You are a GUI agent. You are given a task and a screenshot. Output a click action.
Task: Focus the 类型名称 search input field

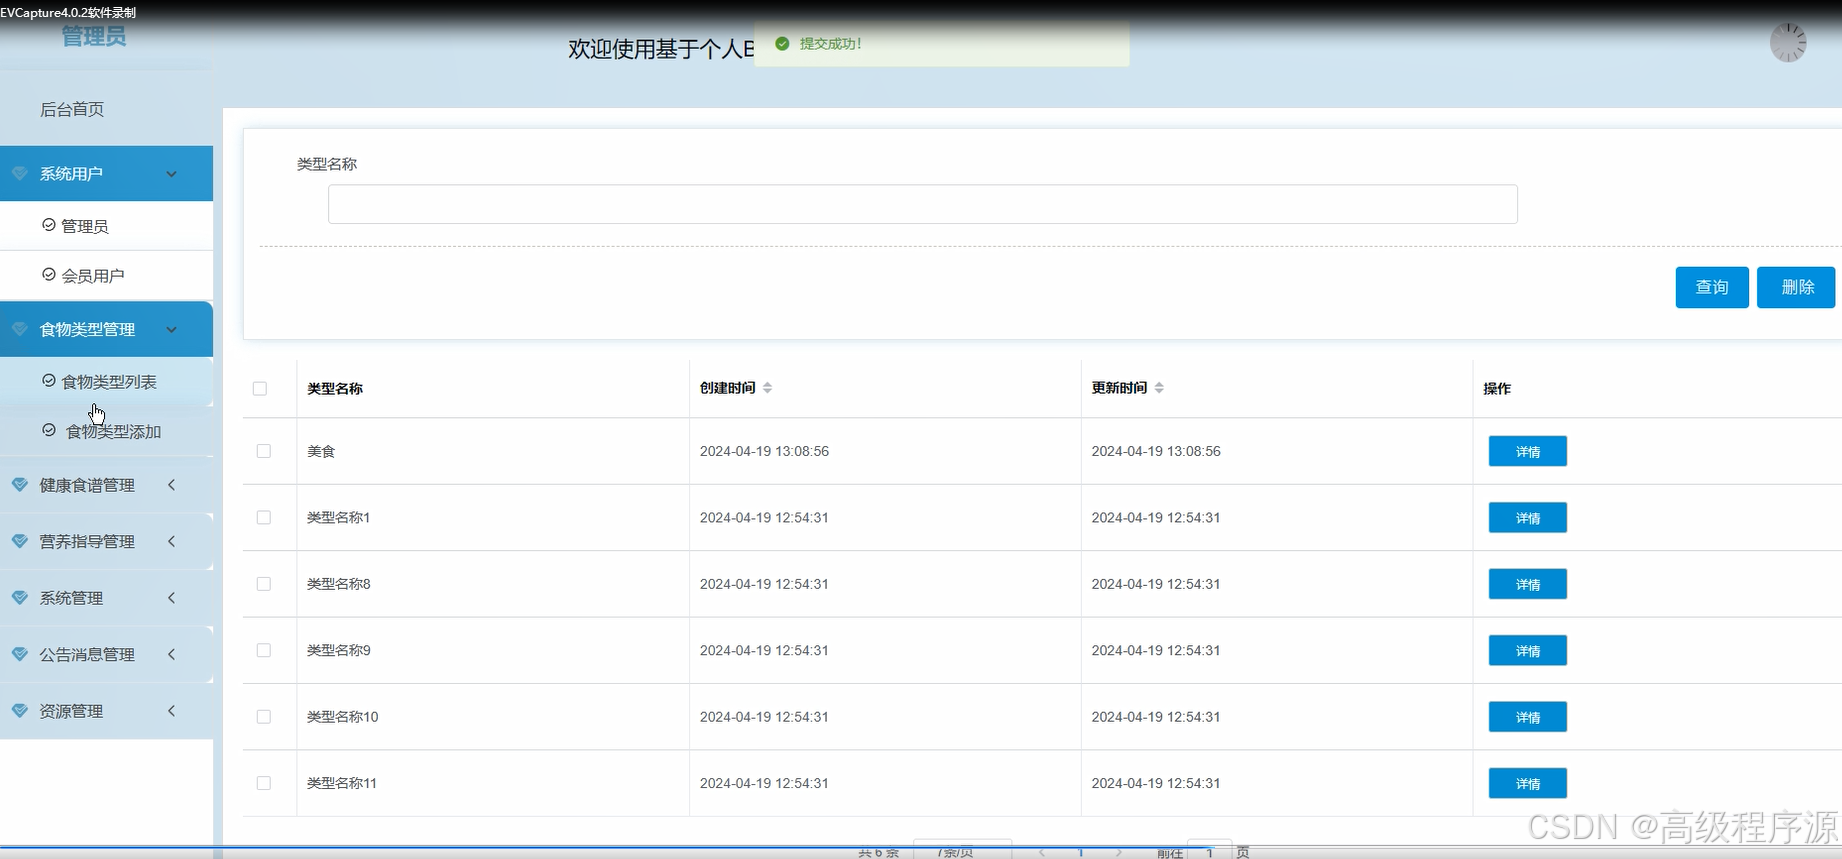coord(923,204)
